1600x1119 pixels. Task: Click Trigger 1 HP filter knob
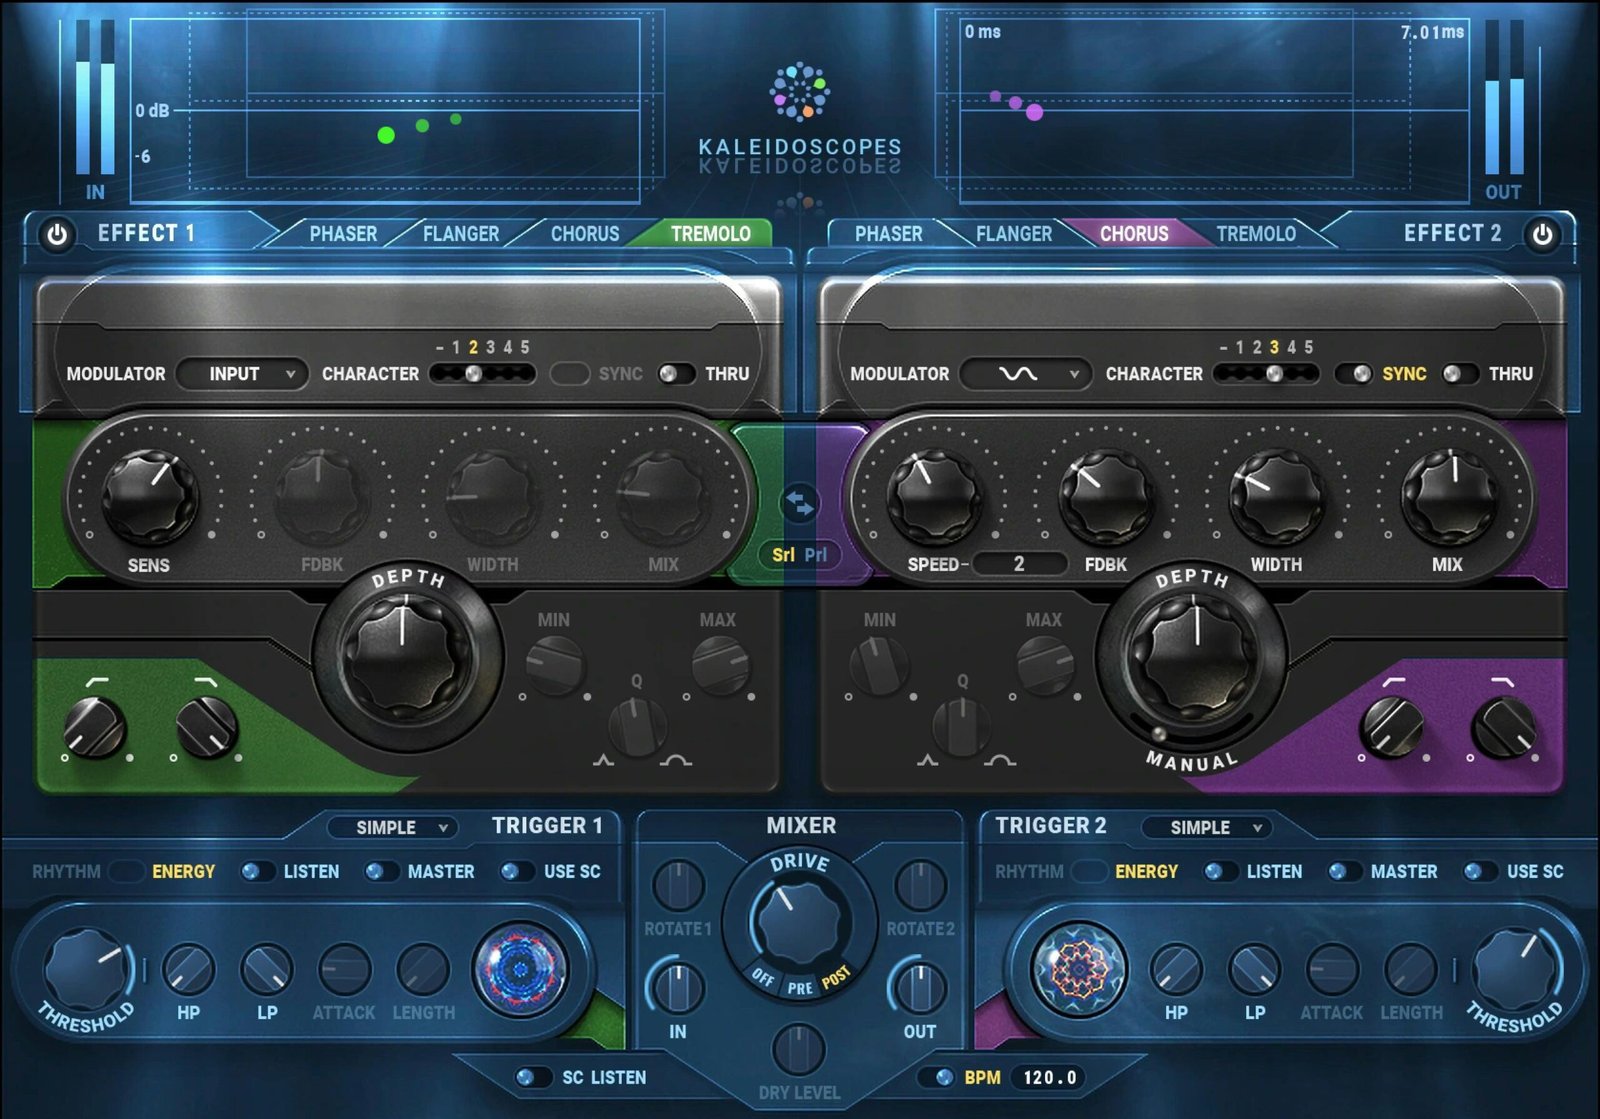[188, 969]
